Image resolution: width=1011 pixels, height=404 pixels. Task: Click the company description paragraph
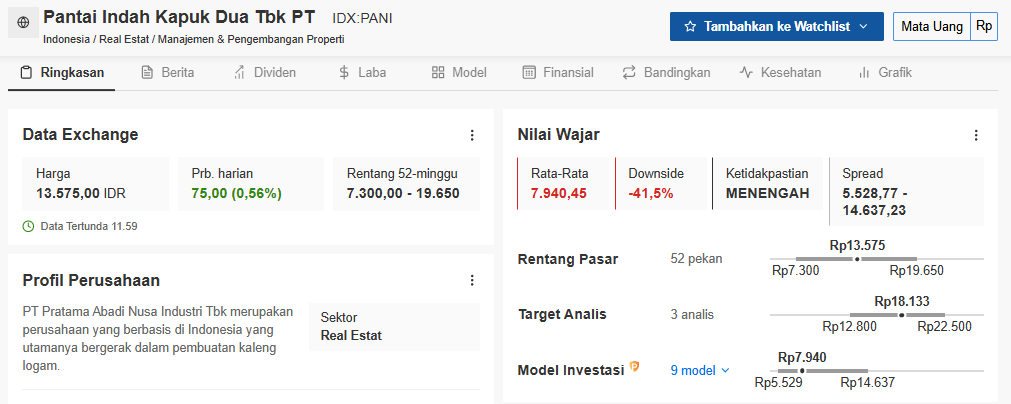[x=158, y=339]
